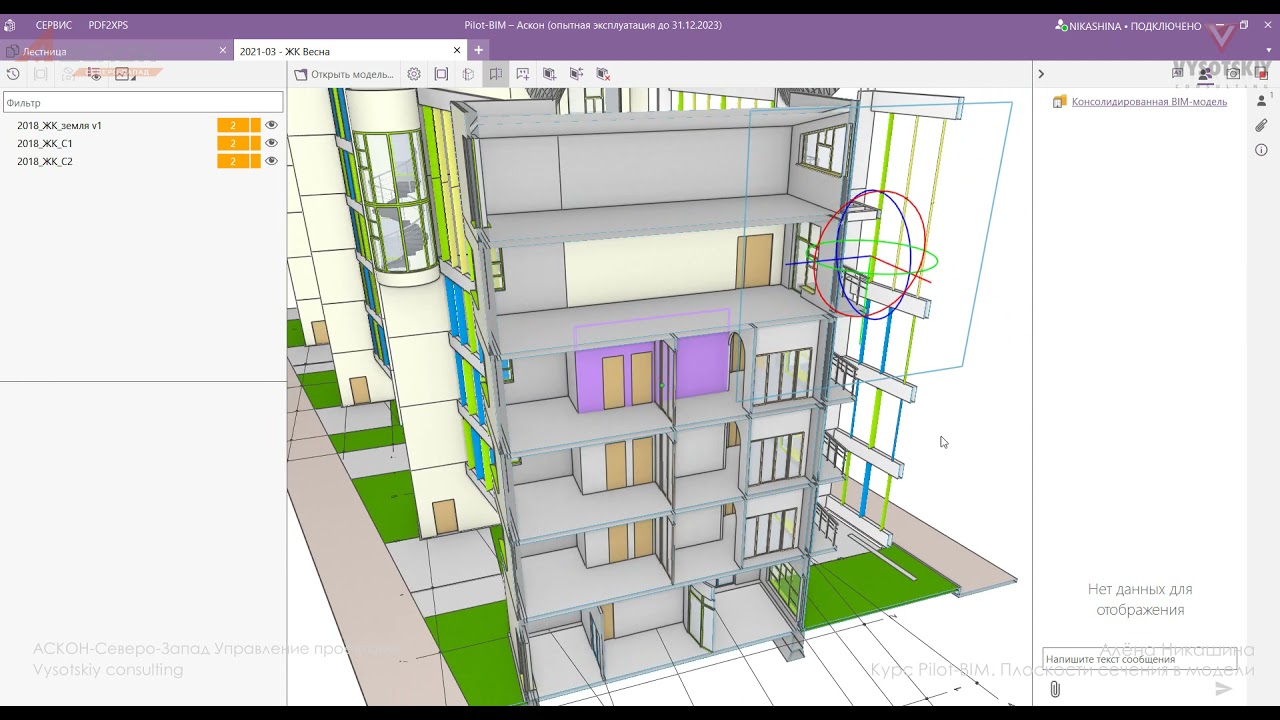Close the 2021-03 - ЖК Весна tab
1280x720 pixels.
click(x=457, y=50)
